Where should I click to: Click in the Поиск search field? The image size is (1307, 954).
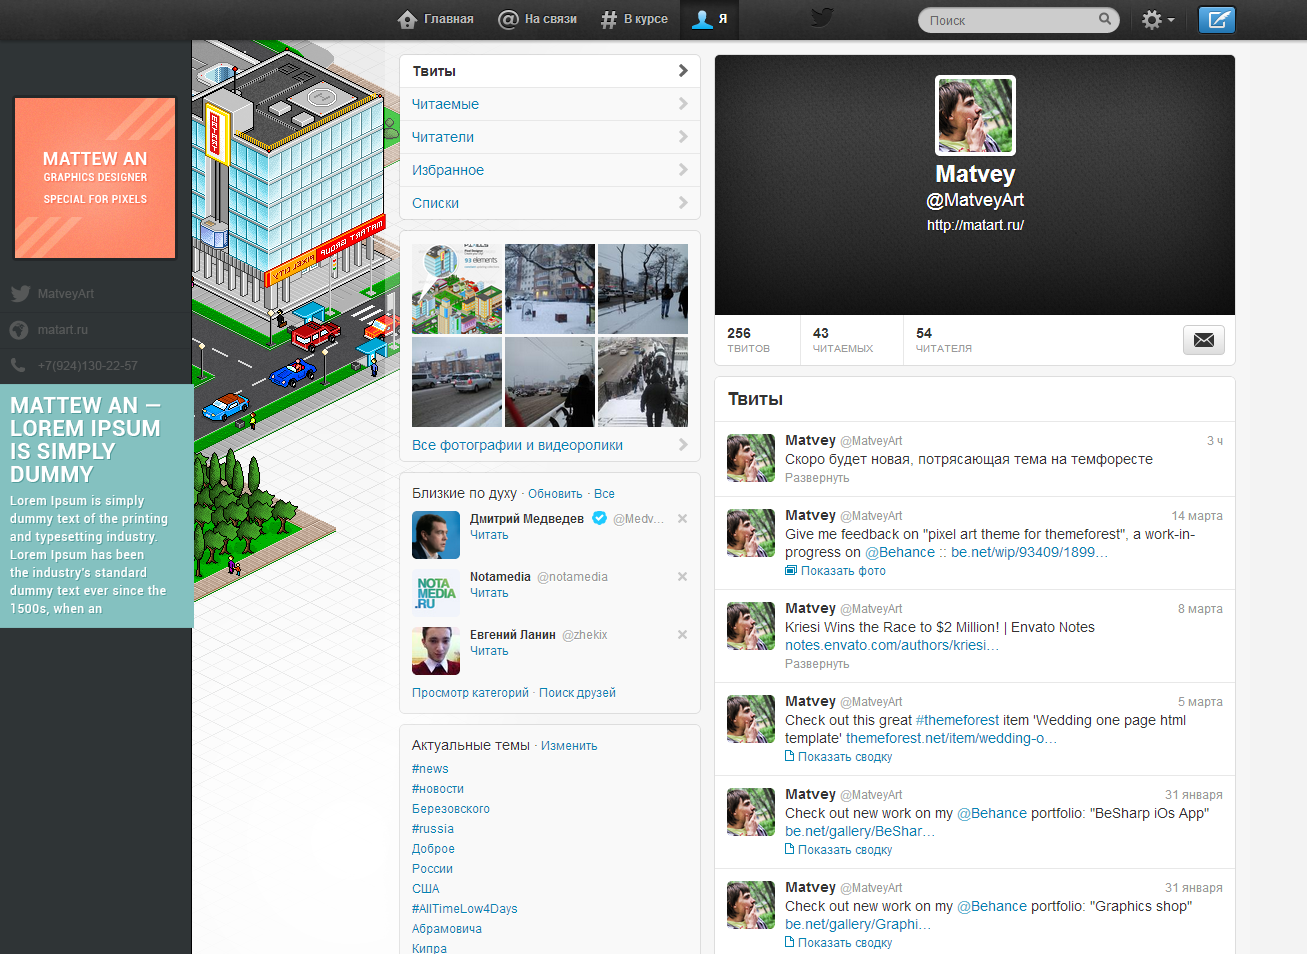click(x=1010, y=20)
